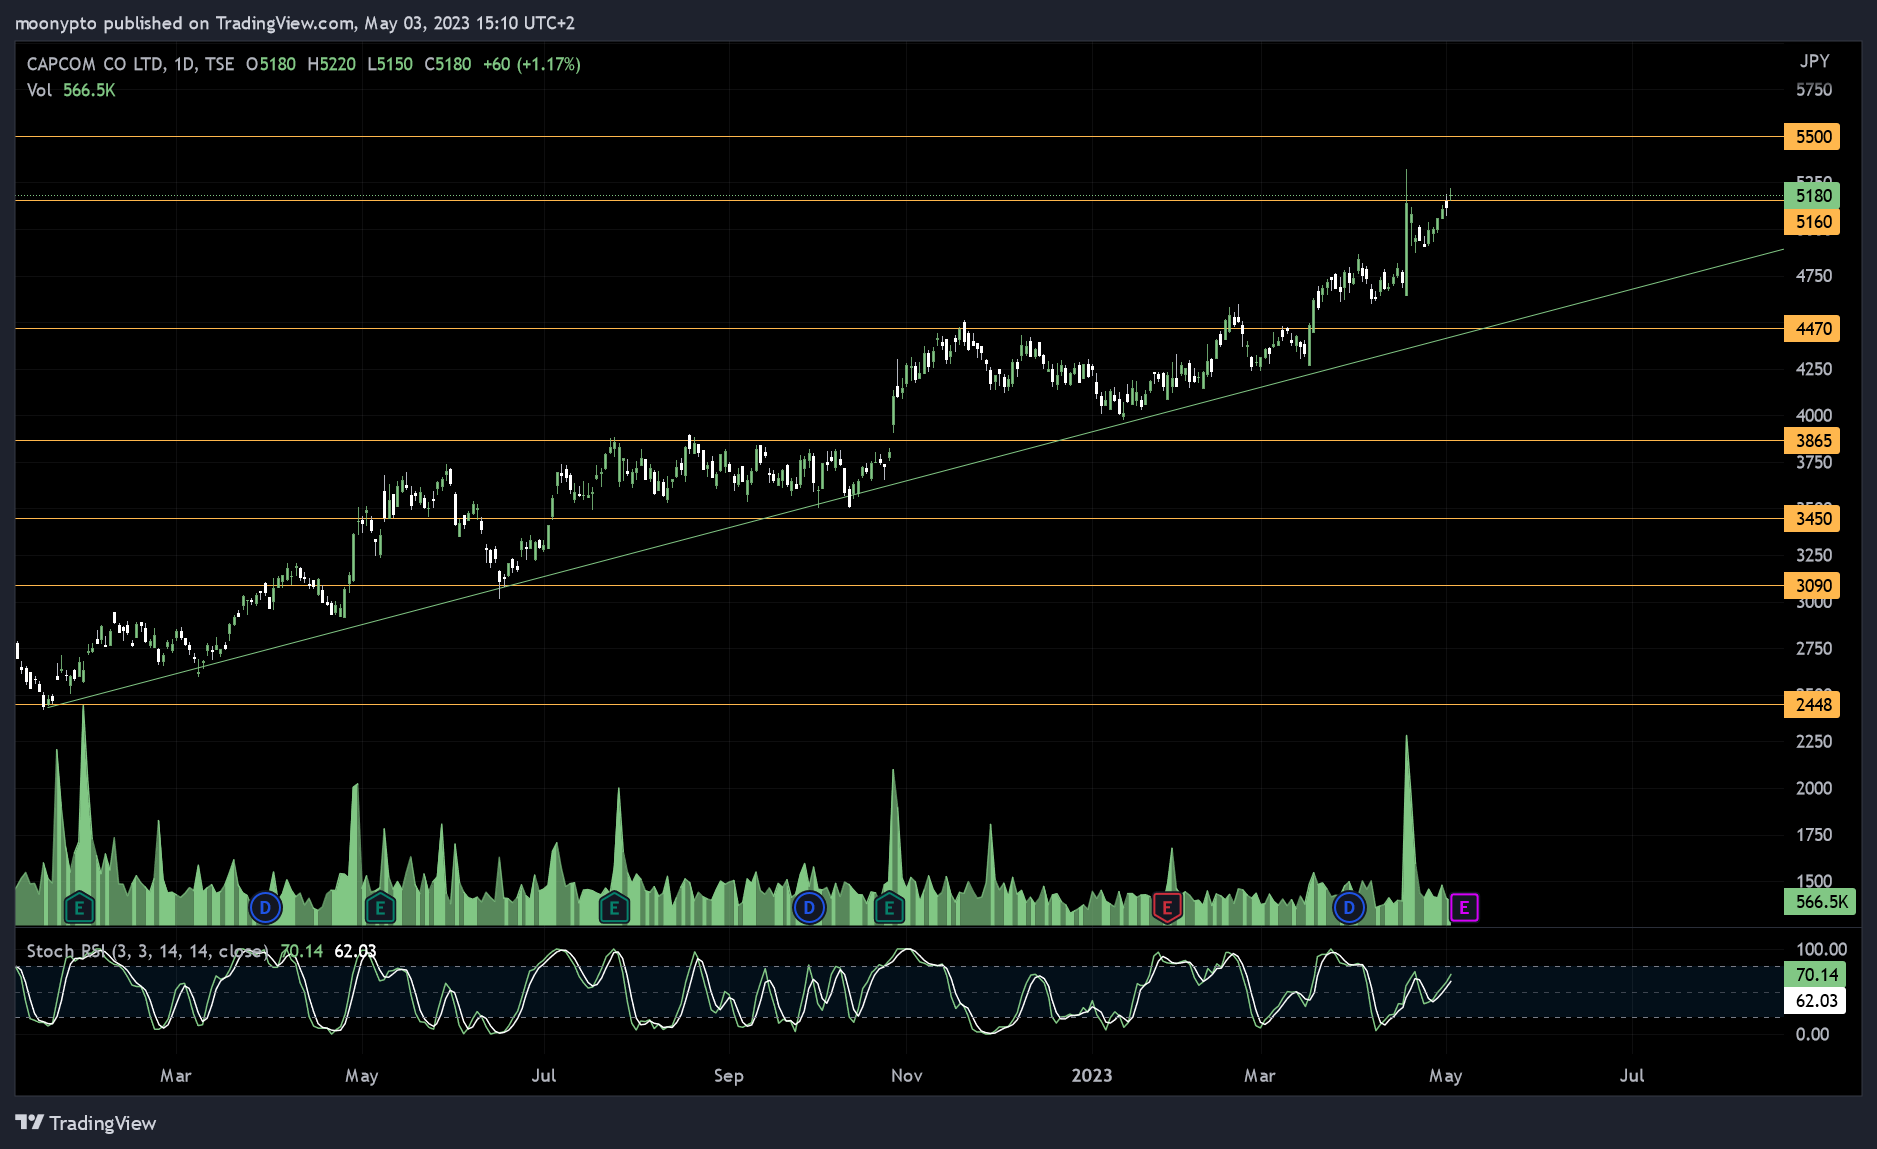Click the 3865 price level label
Image resolution: width=1877 pixels, height=1149 pixels.
1812,440
